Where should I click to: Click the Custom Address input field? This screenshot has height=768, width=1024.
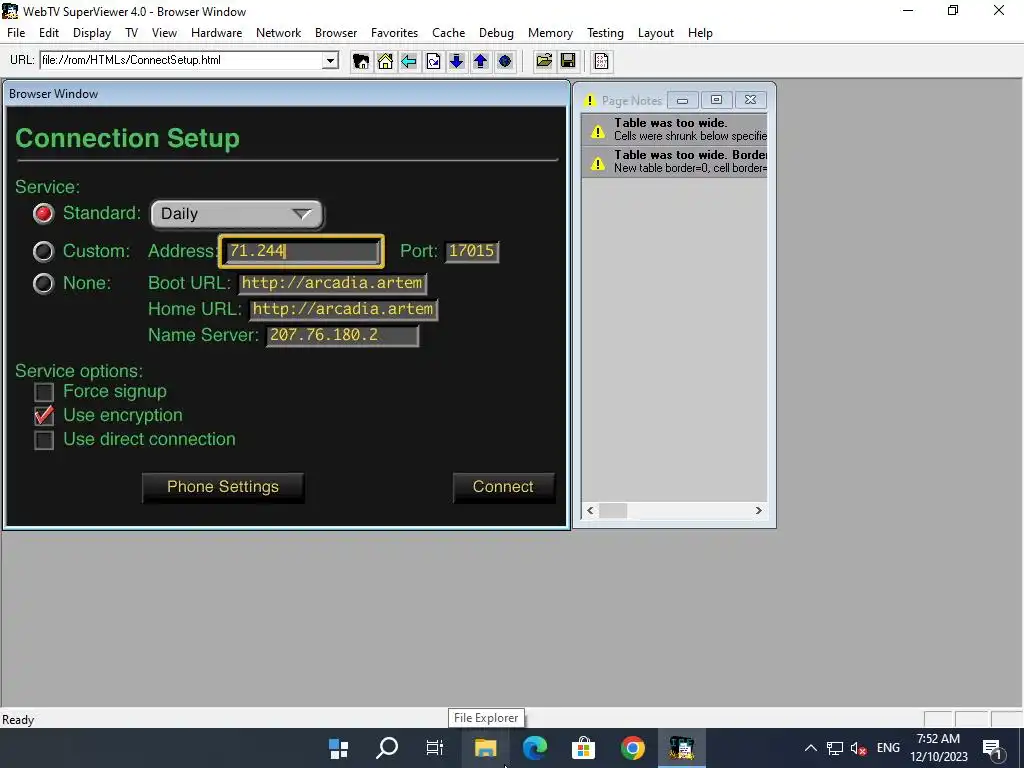tap(301, 251)
